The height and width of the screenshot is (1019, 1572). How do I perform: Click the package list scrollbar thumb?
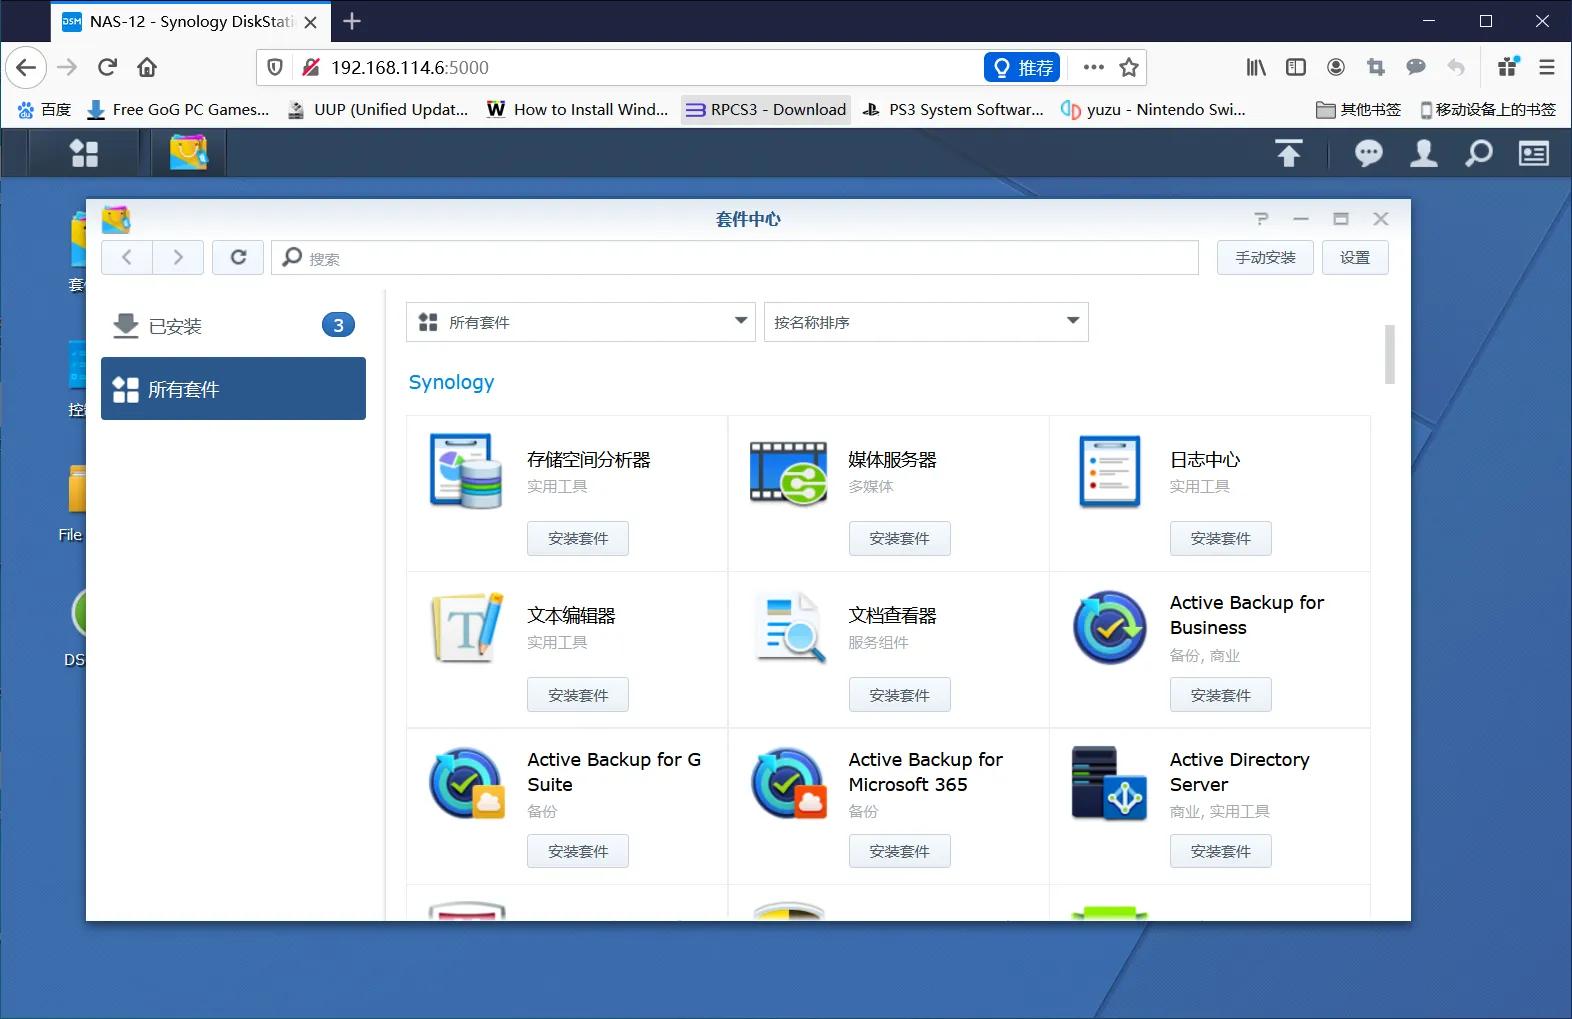pos(1389,354)
